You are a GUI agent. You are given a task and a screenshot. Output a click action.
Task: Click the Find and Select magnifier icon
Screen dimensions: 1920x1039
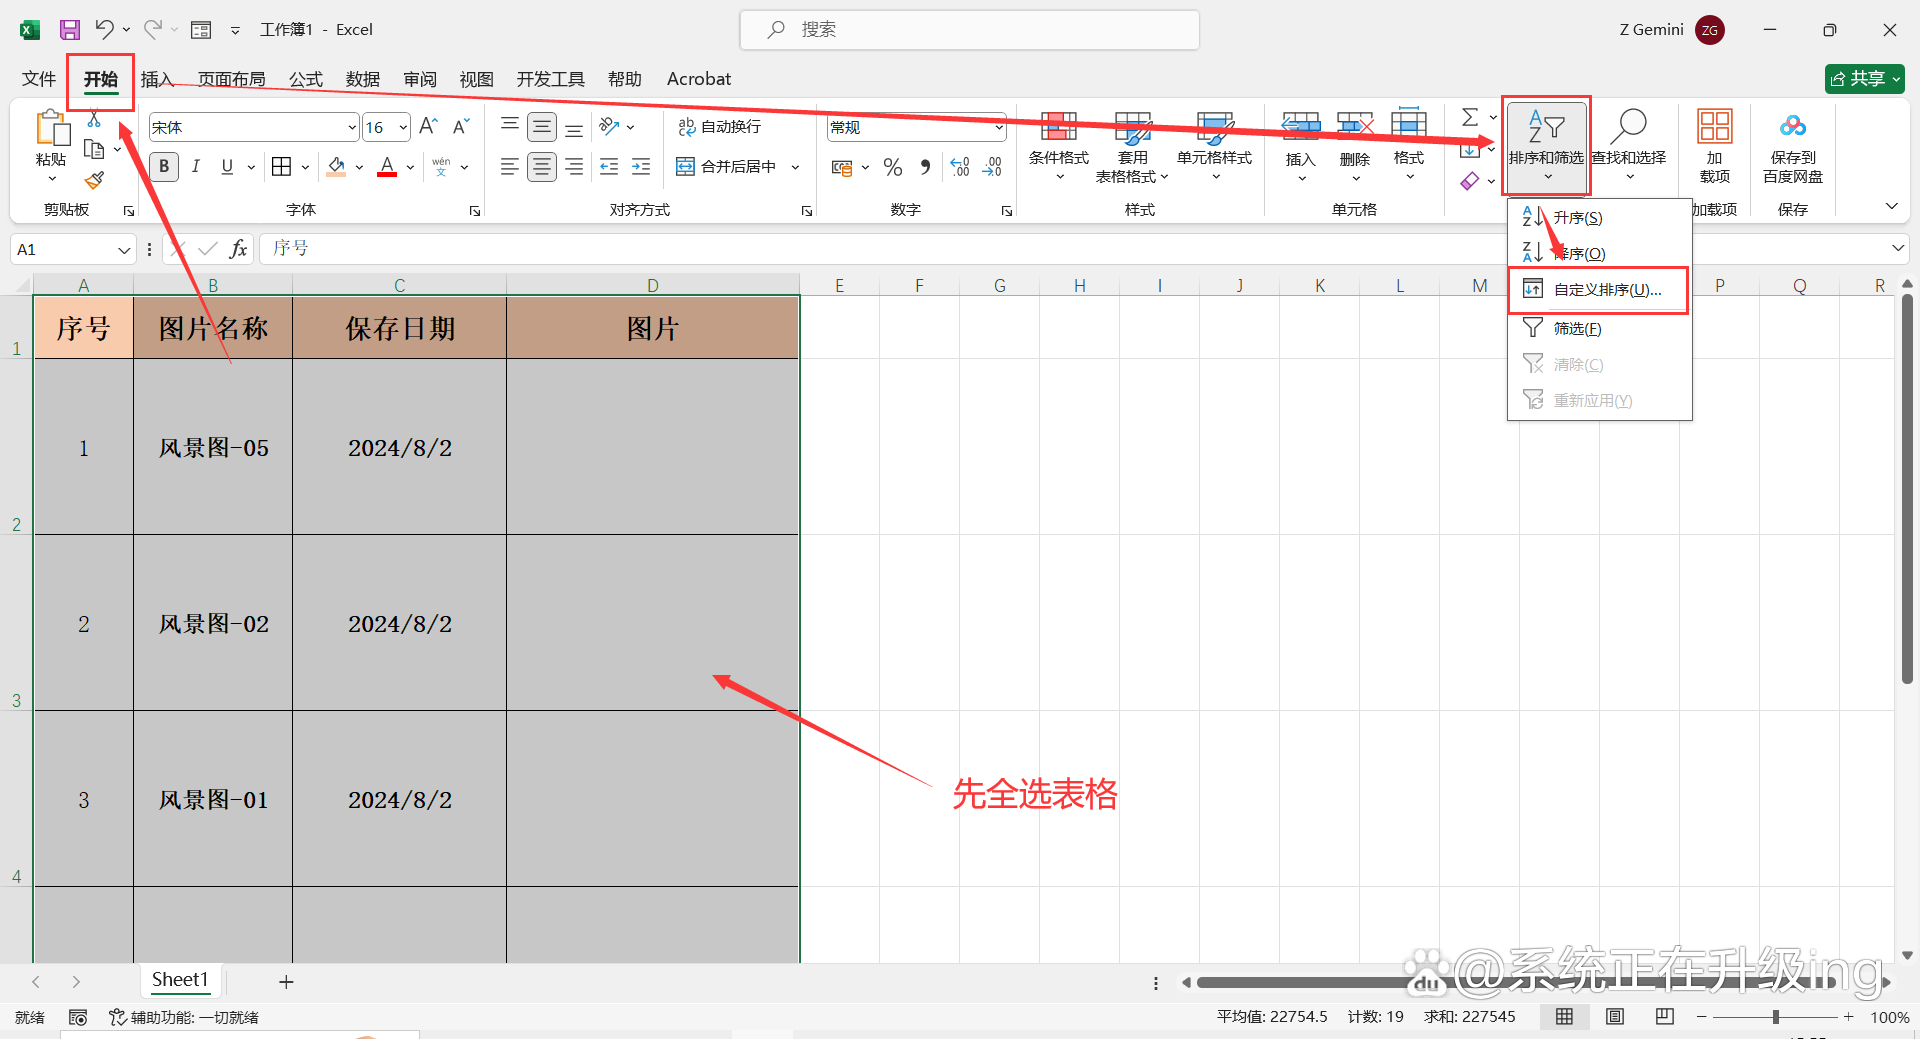1629,128
